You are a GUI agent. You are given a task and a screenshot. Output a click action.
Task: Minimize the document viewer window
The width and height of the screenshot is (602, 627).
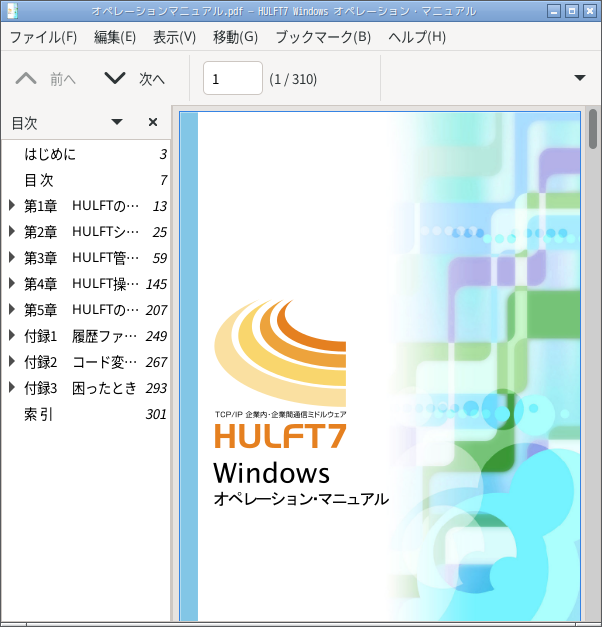click(x=554, y=11)
